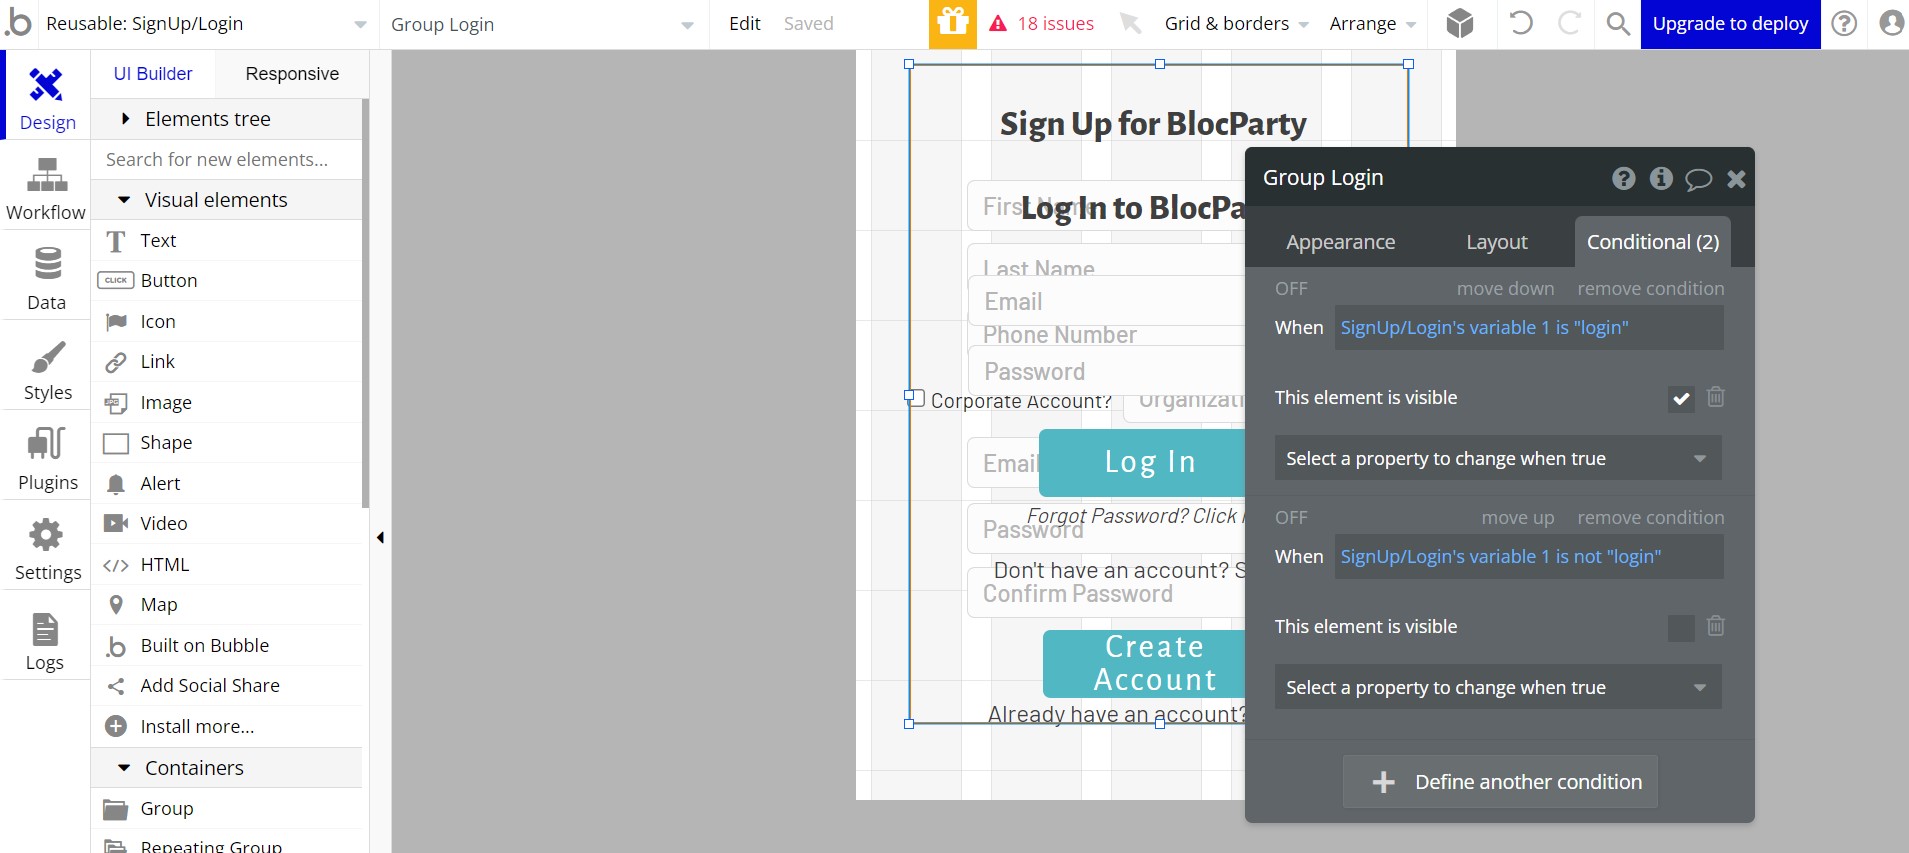1909x853 pixels.
Task: Open the Settings section
Action: 46,547
